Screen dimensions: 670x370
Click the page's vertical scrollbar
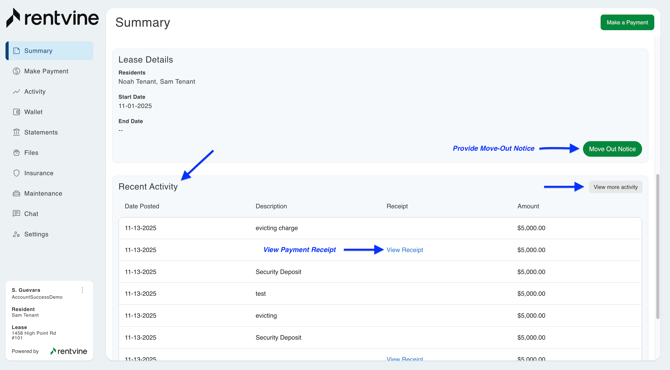tap(658, 246)
